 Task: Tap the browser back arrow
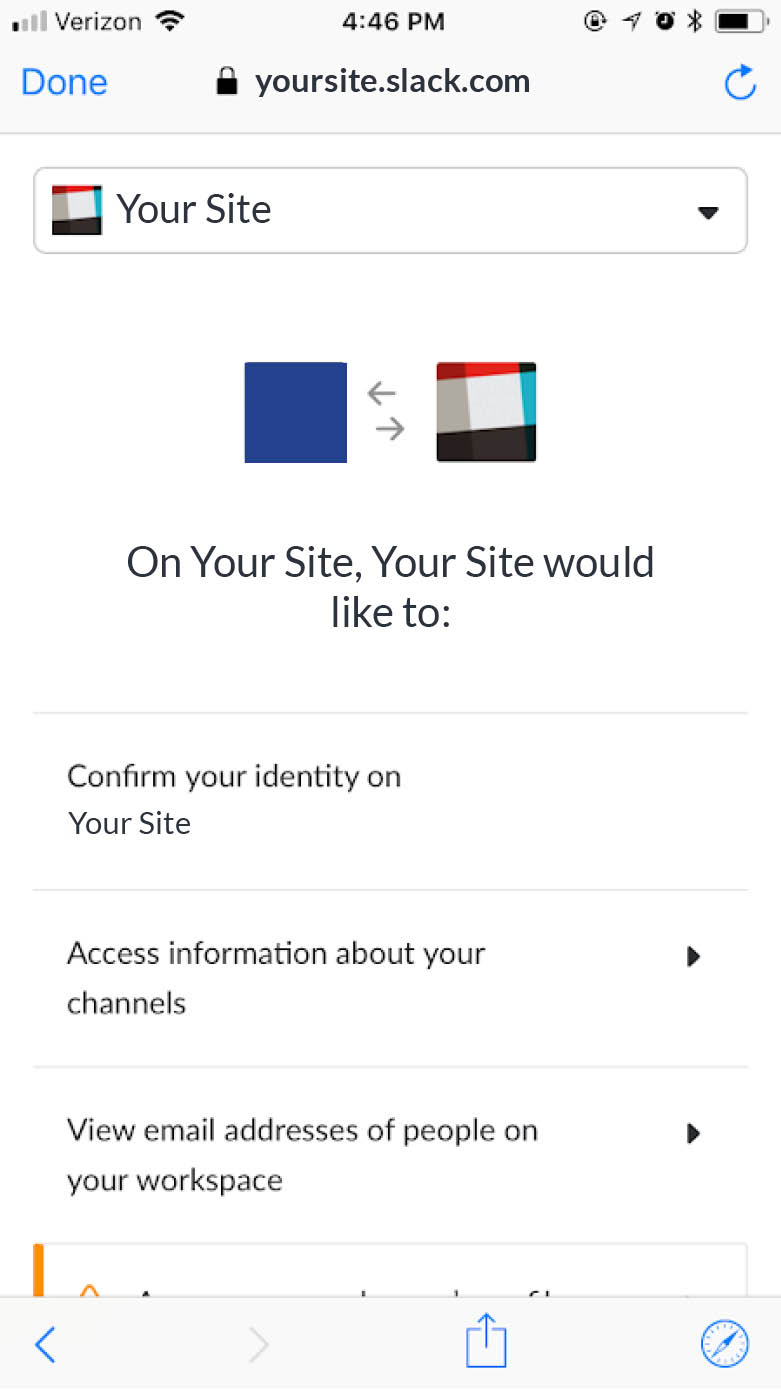(x=45, y=1345)
